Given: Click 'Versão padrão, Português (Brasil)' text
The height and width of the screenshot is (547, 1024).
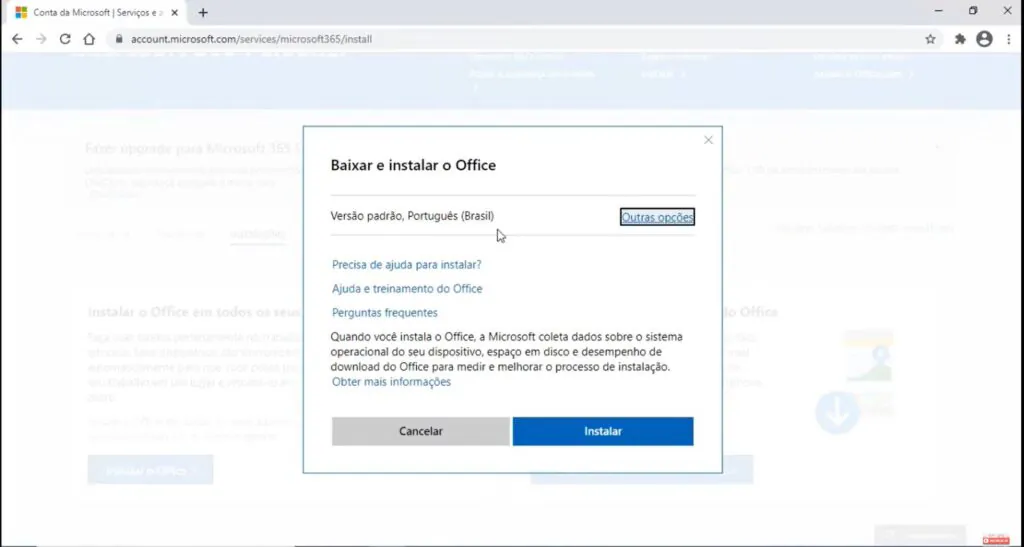Looking at the screenshot, I should [x=412, y=216].
